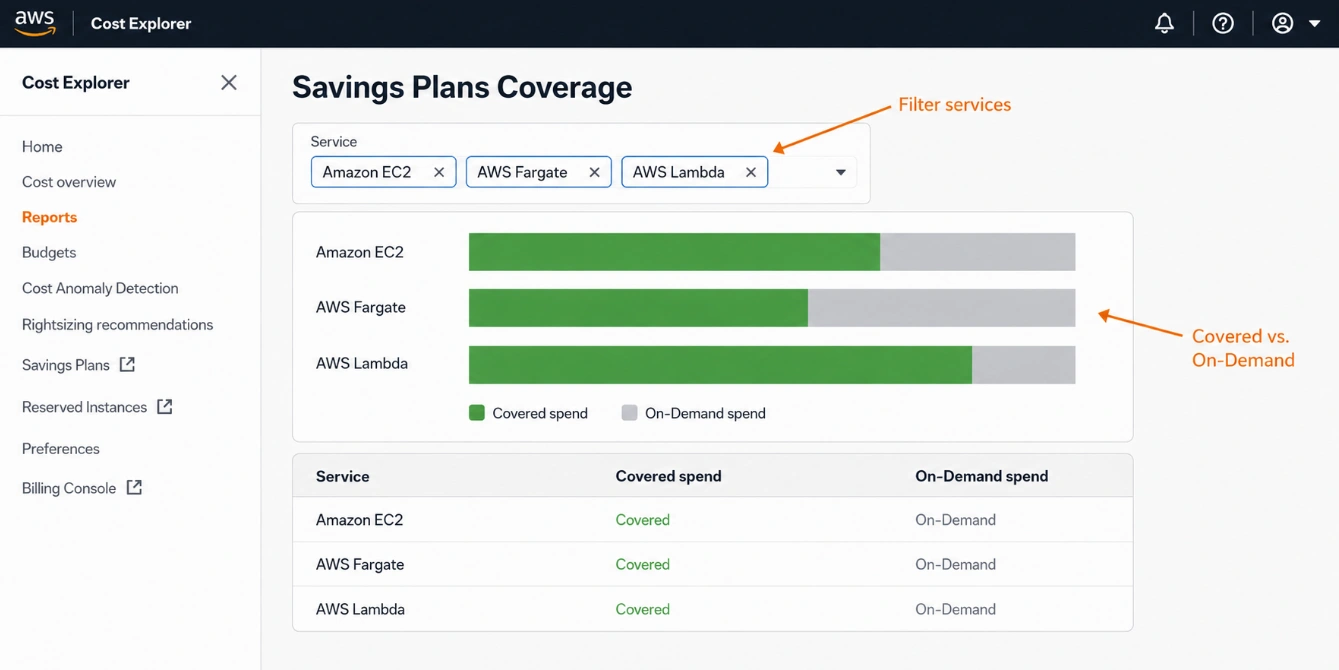Click Service table column header
This screenshot has width=1339, height=670.
coord(343,476)
